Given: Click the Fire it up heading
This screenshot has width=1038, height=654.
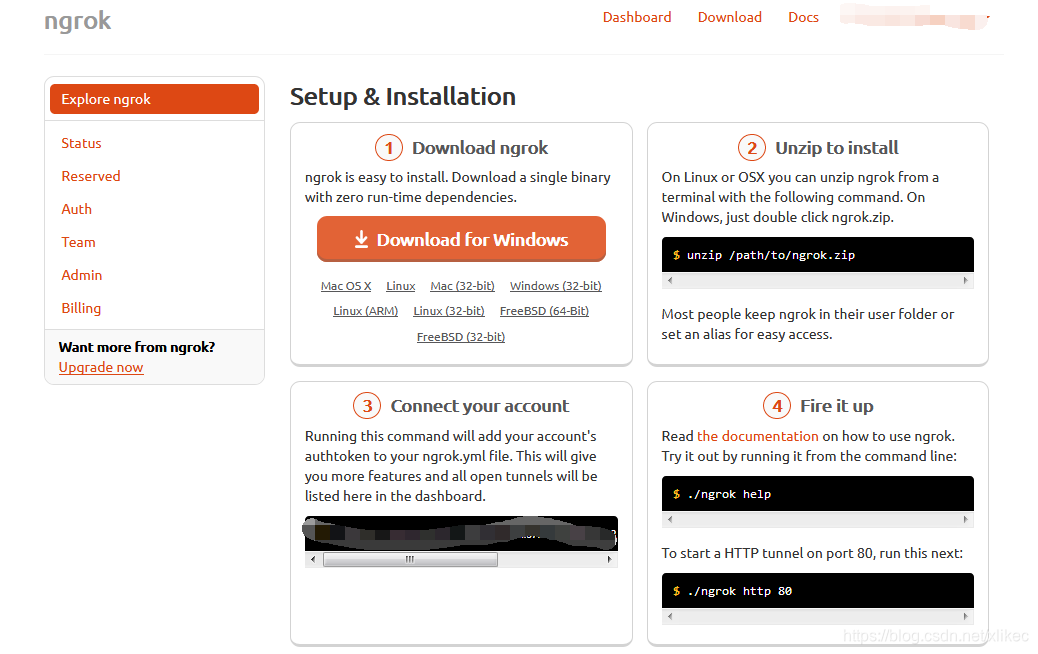Looking at the screenshot, I should tap(837, 406).
